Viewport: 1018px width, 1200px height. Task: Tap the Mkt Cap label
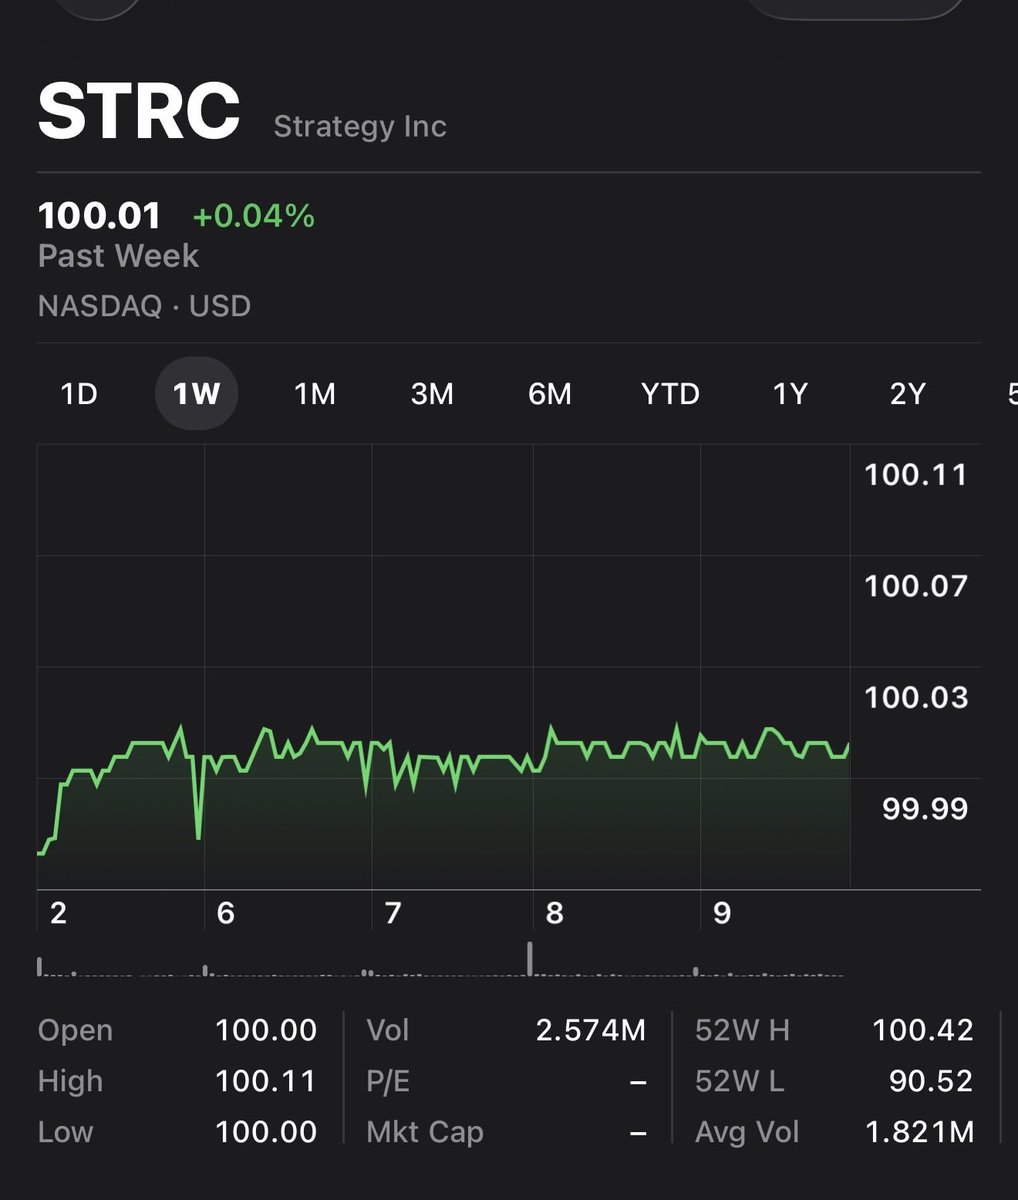click(425, 1132)
